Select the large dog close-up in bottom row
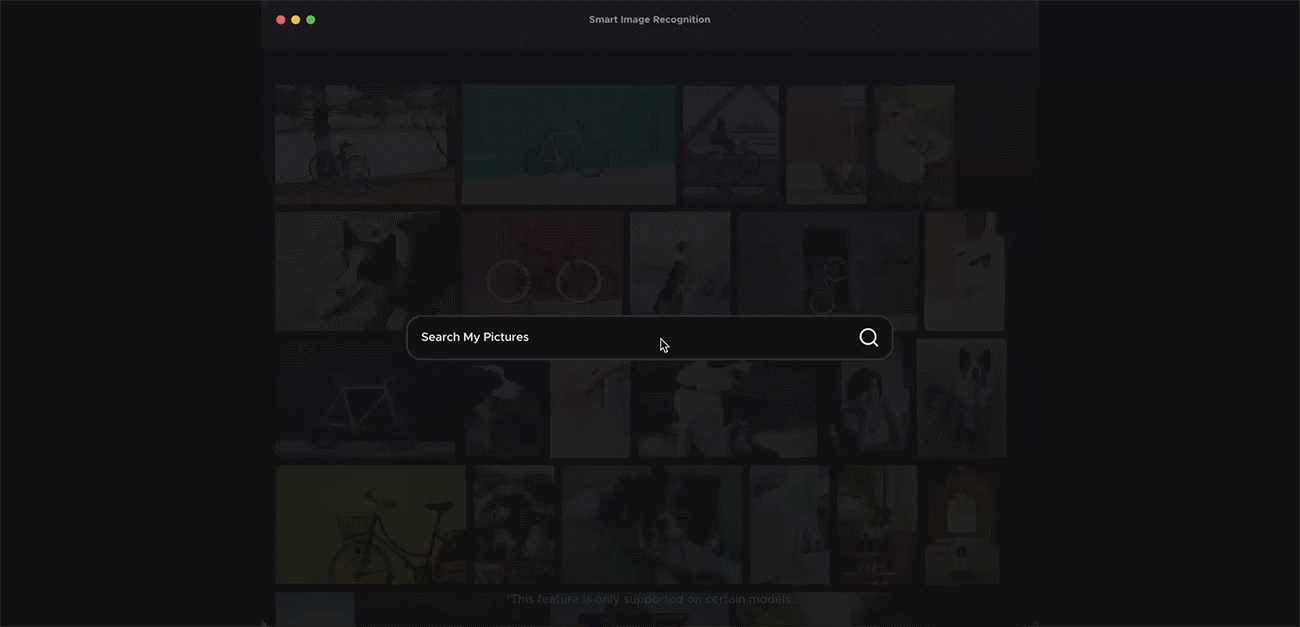Image resolution: width=1300 pixels, height=627 pixels. 652,525
